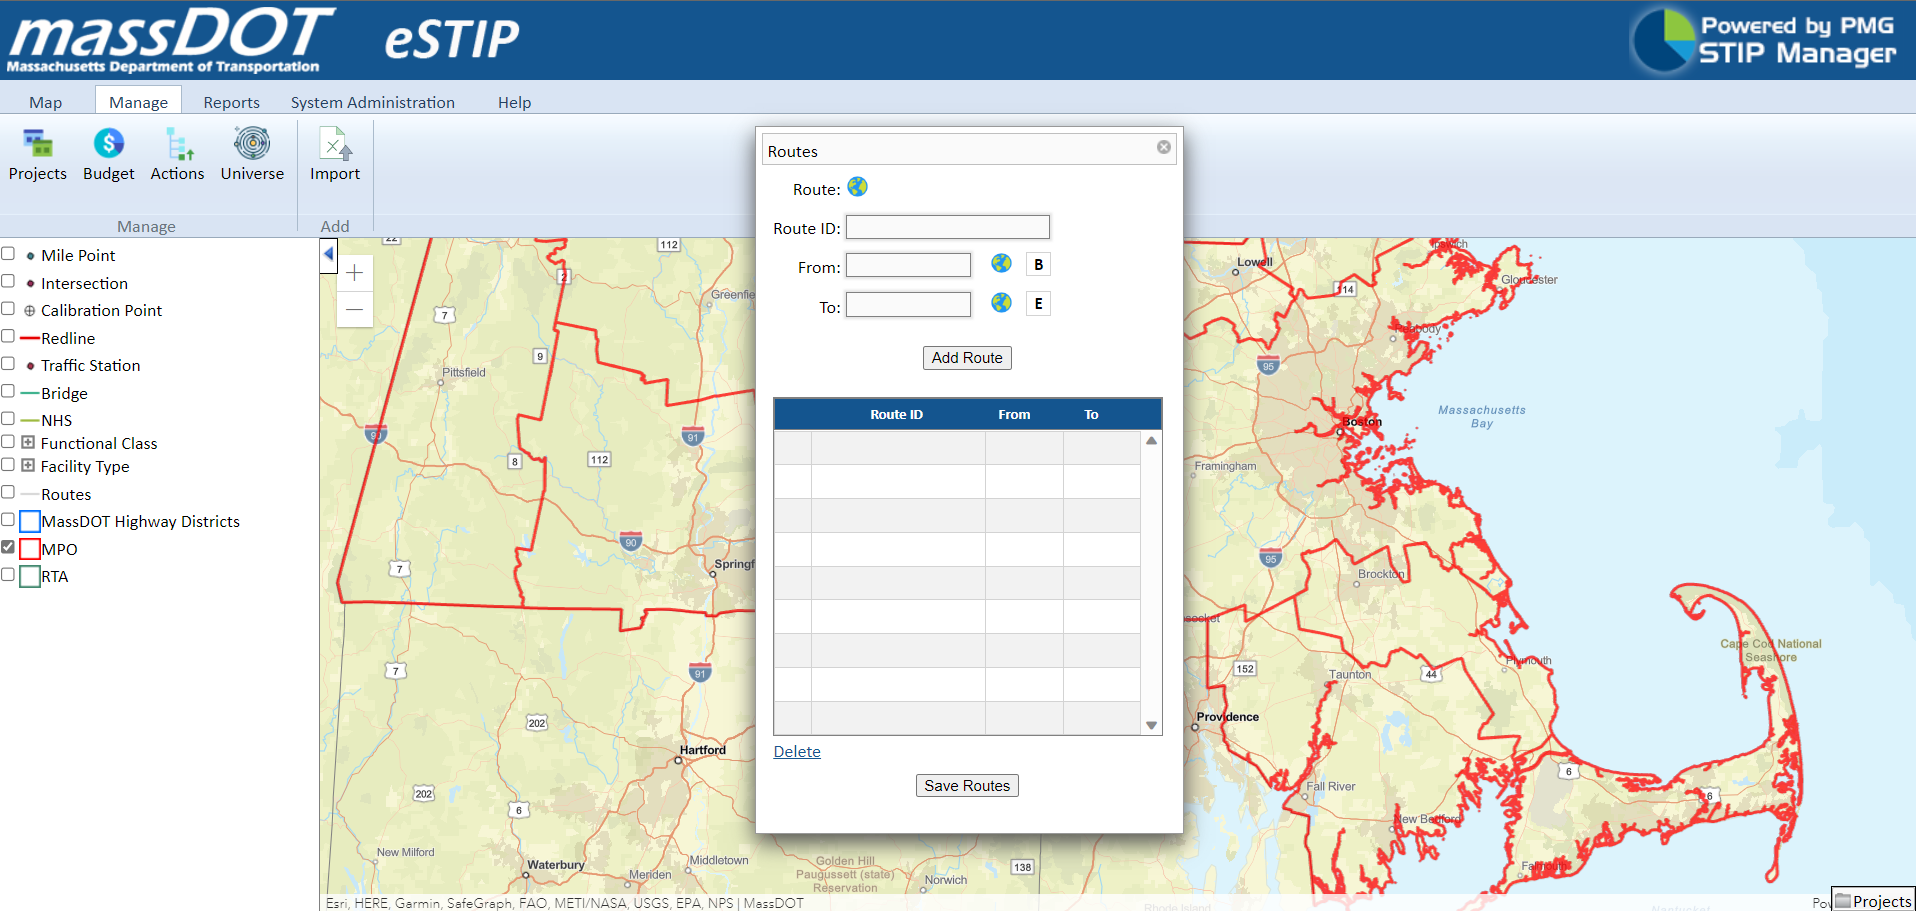Enable the RTA layer checkbox
1916x911 pixels.
(8, 574)
